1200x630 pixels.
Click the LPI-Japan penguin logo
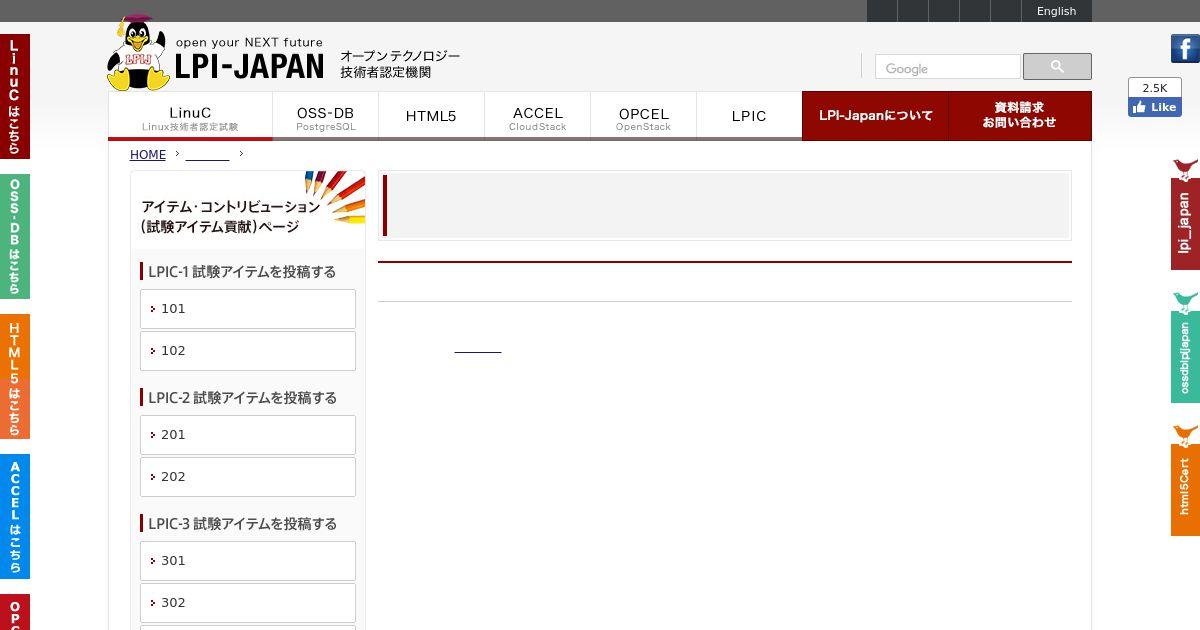[138, 54]
